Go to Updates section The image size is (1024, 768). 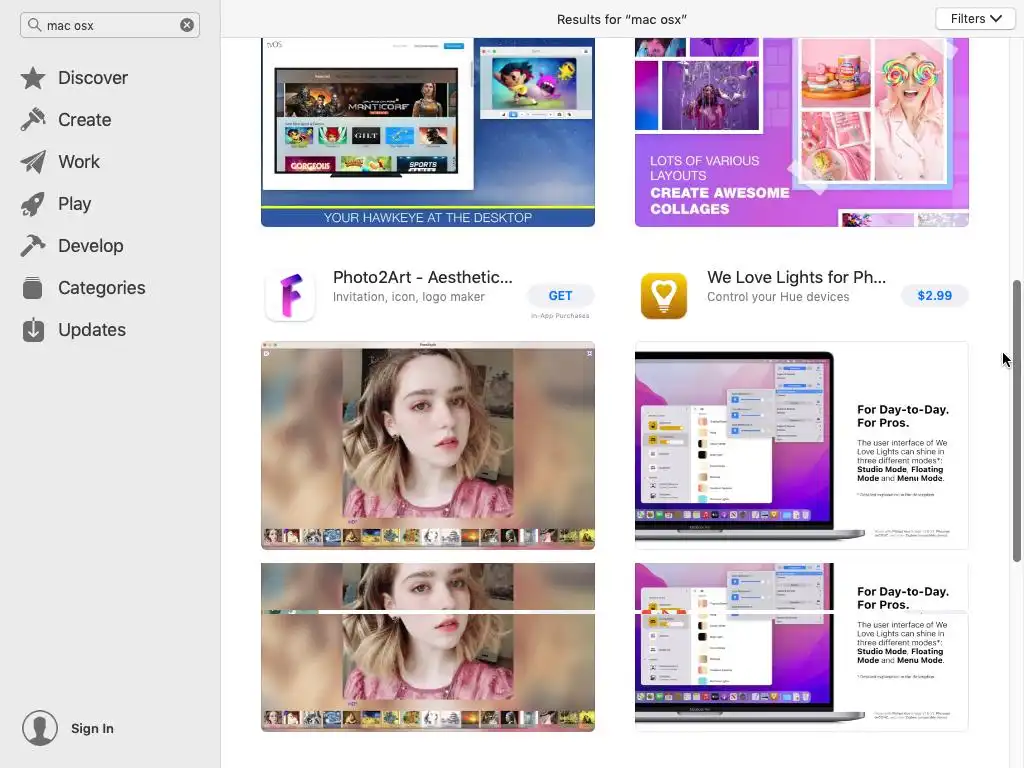coord(92,330)
